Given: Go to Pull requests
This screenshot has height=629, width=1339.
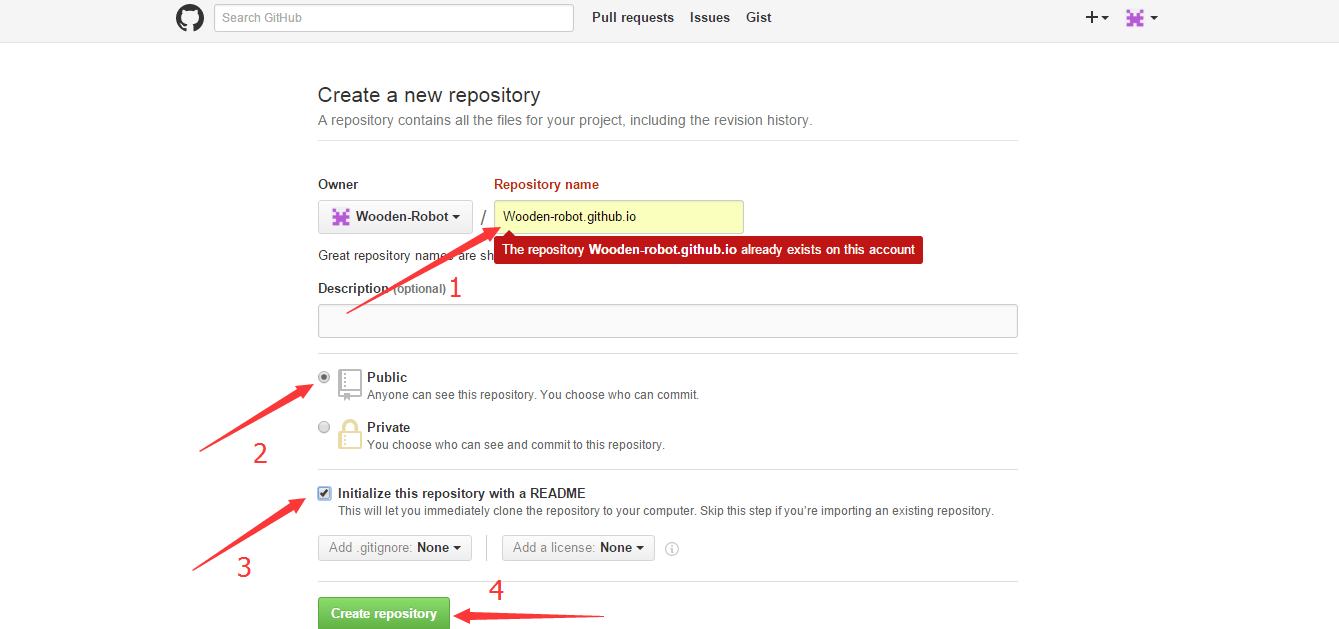Looking at the screenshot, I should point(632,18).
